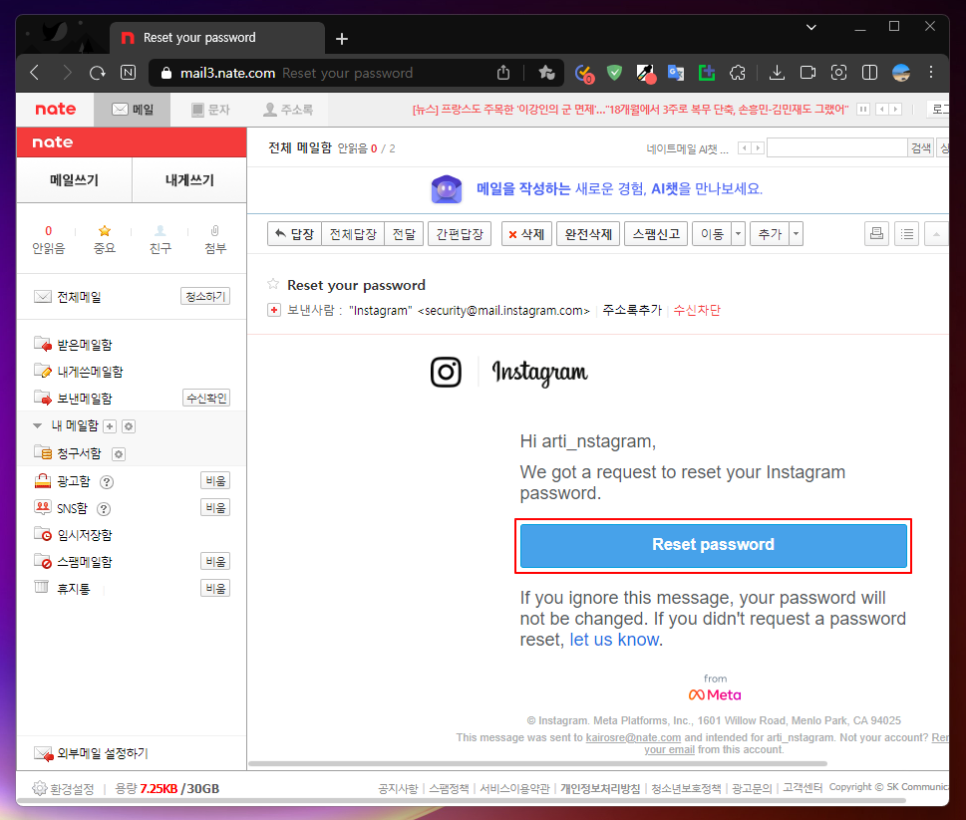Click the 수신차단 link
The width and height of the screenshot is (966, 820).
point(697,310)
